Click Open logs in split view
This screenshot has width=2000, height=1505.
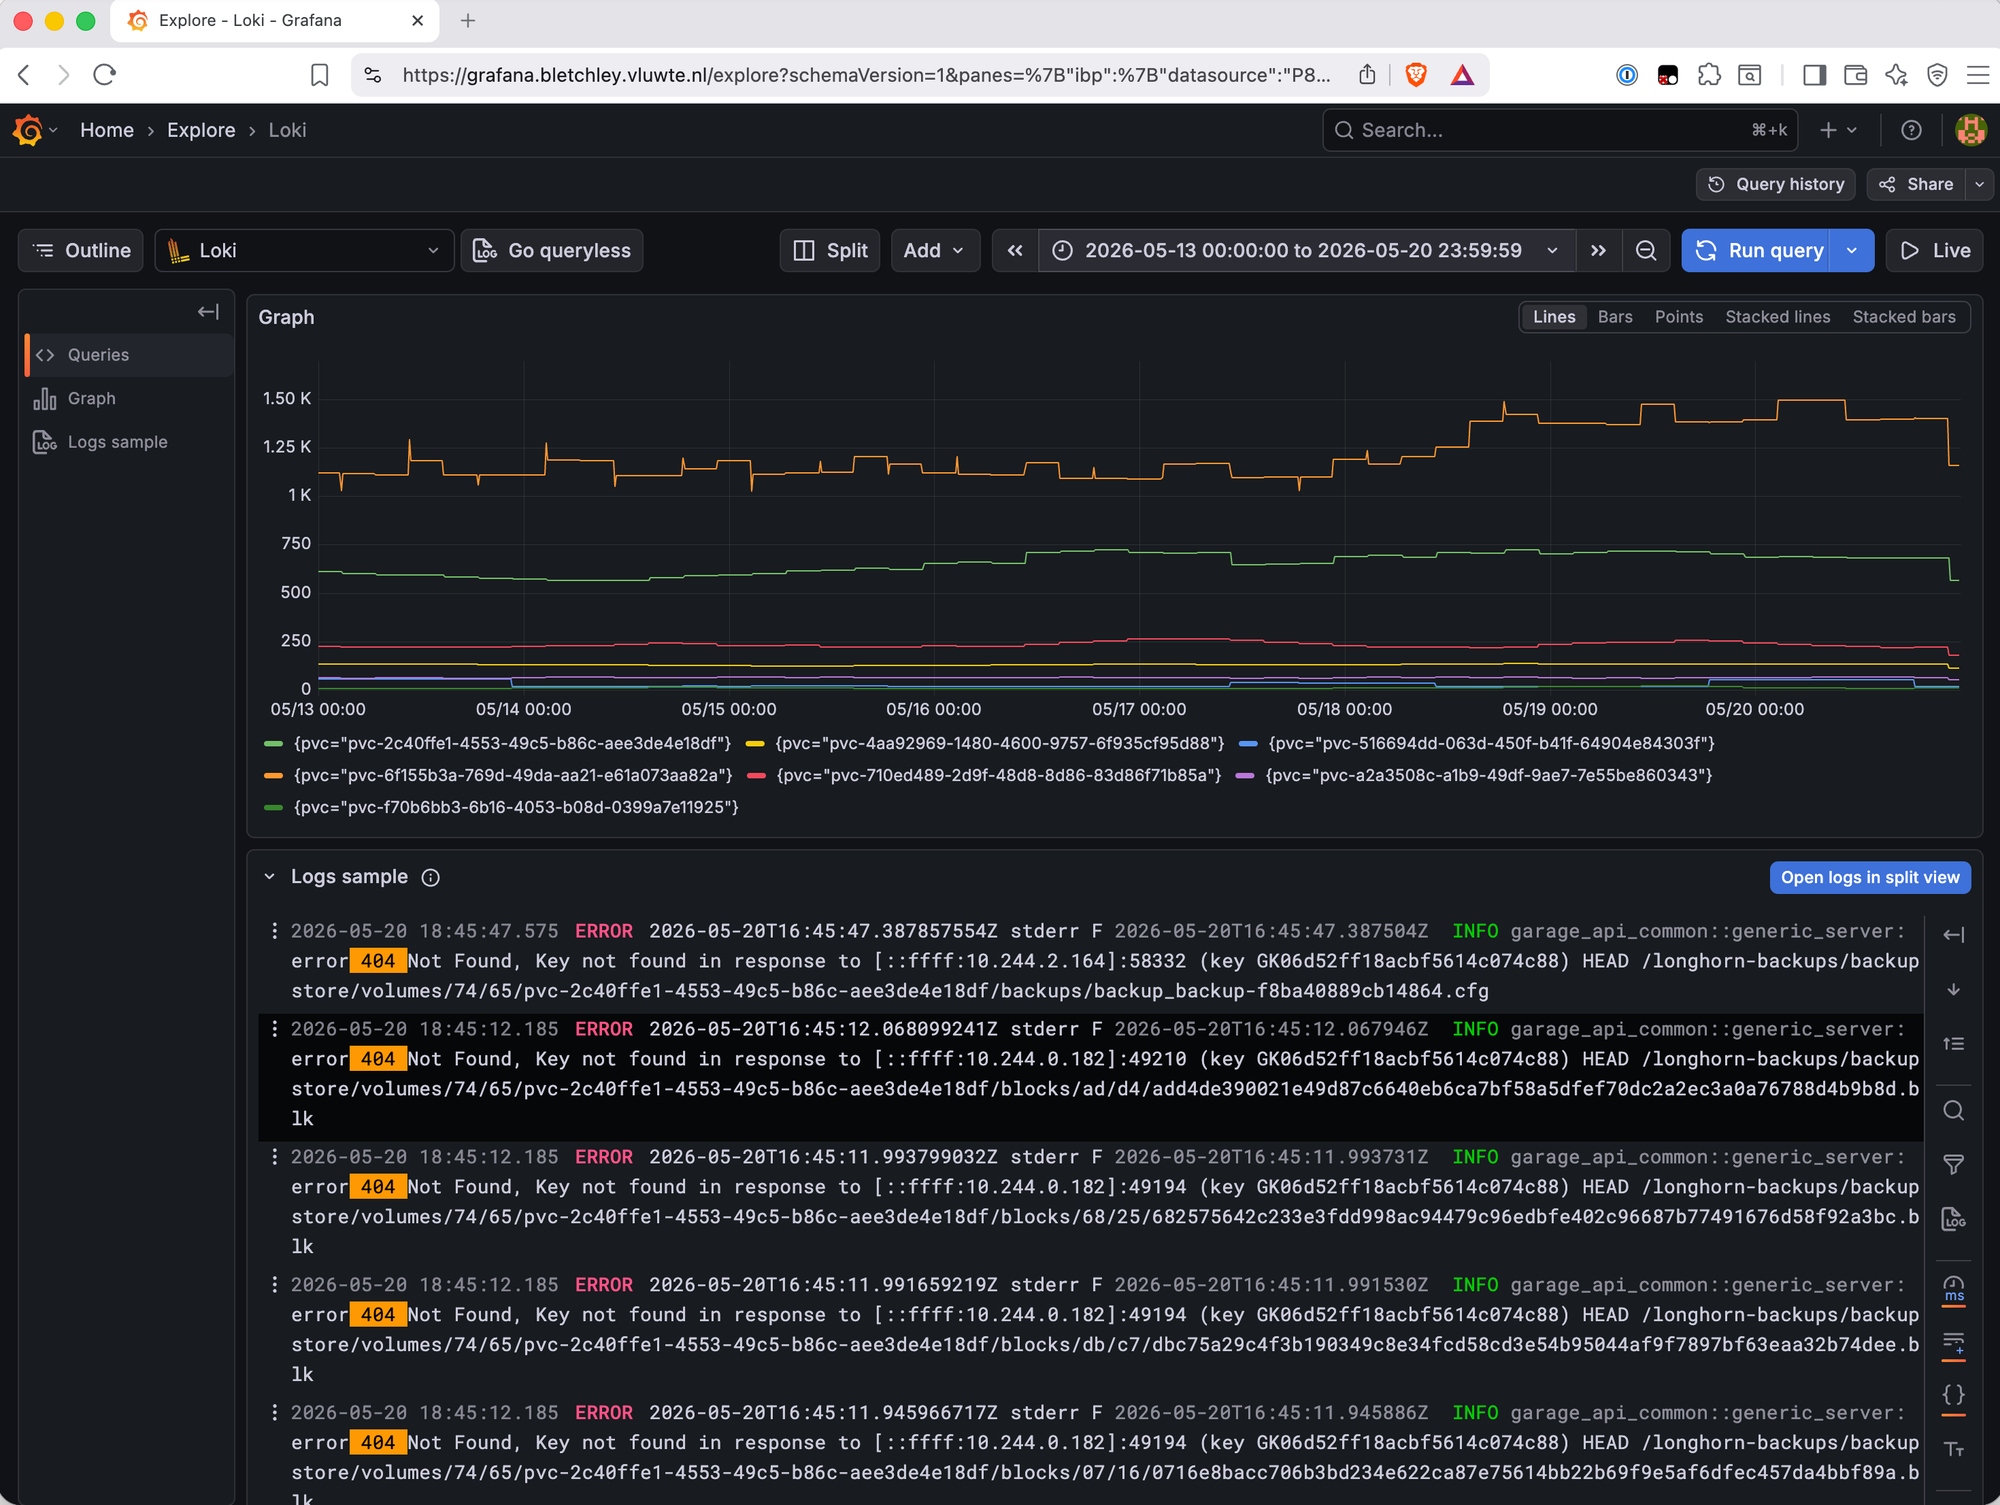tap(1870, 877)
